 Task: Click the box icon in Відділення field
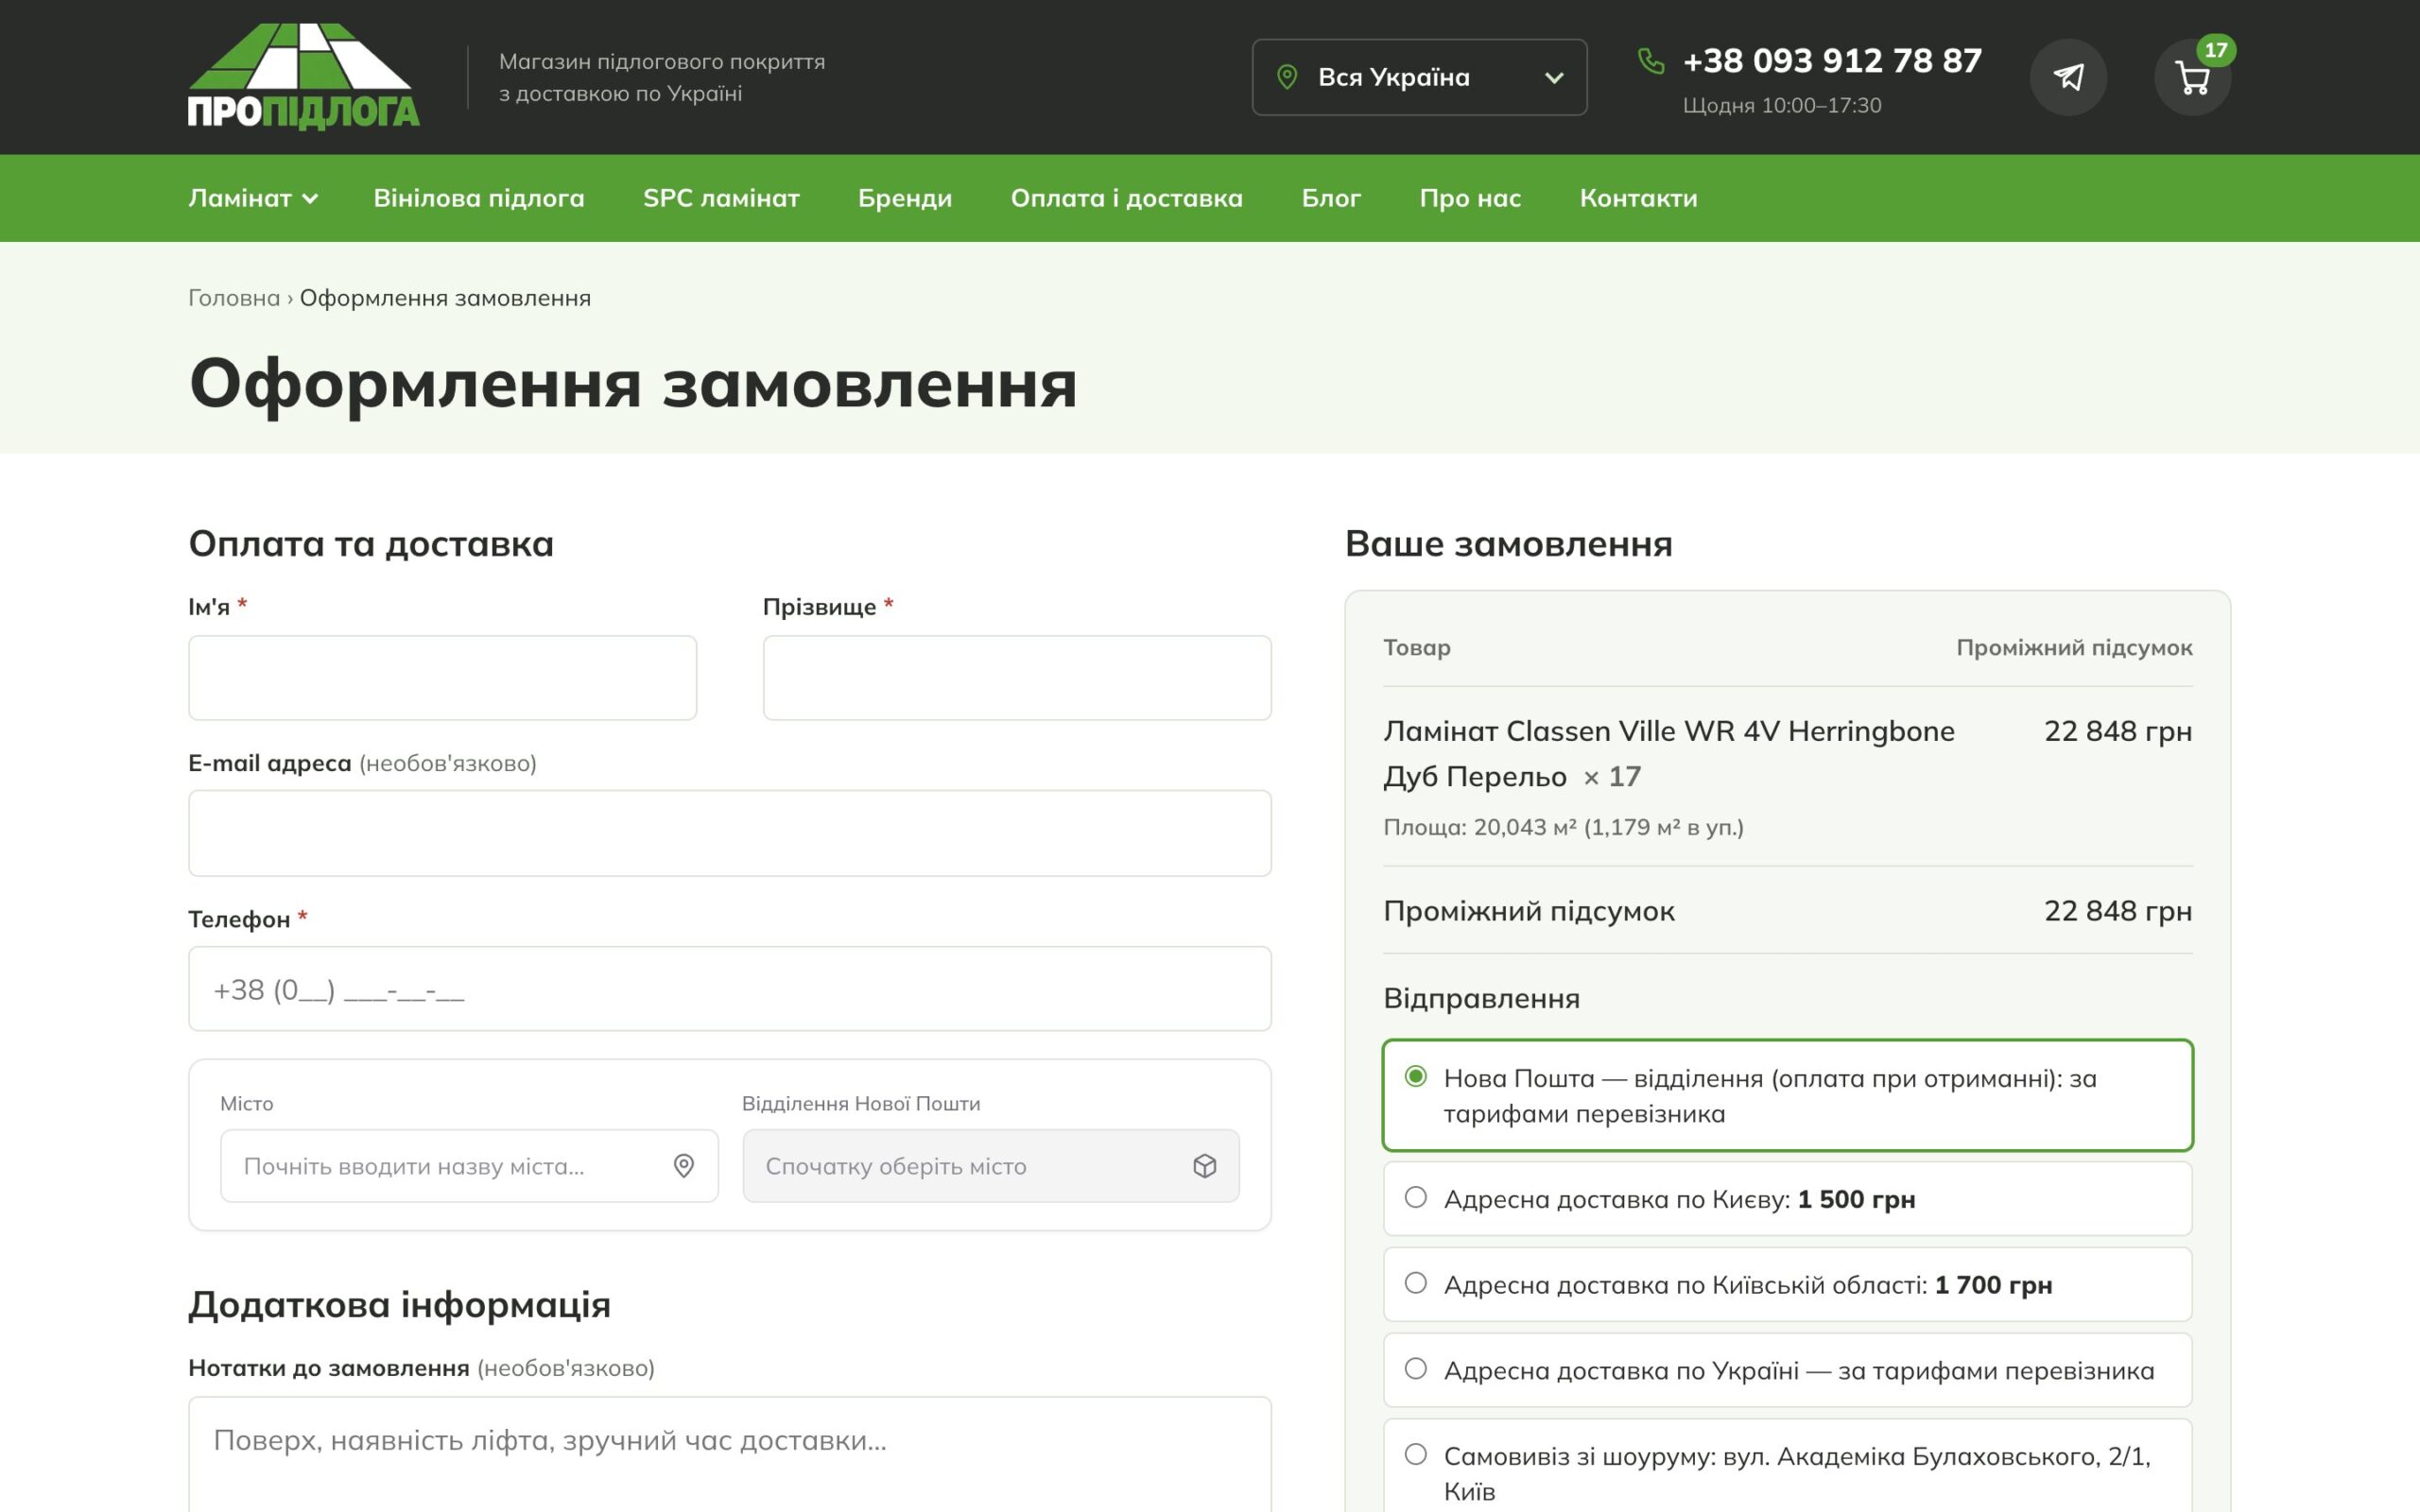(1205, 1166)
